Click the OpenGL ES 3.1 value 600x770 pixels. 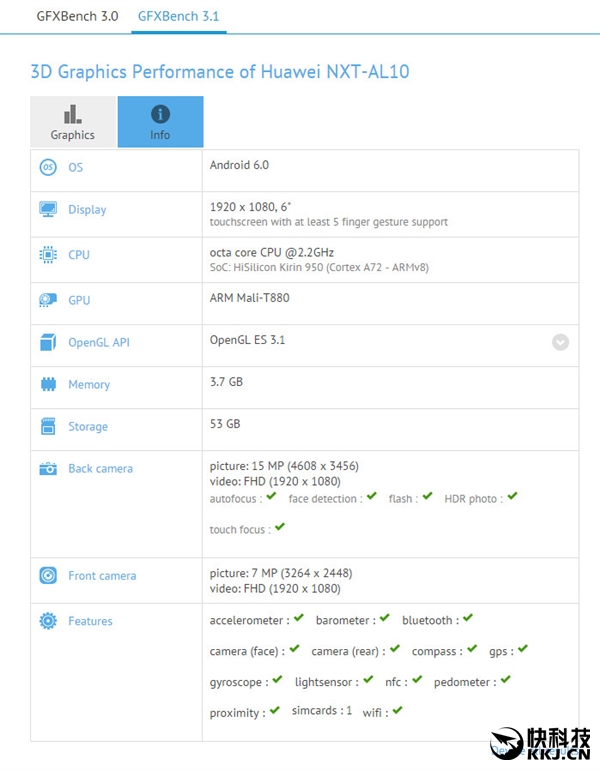(247, 340)
